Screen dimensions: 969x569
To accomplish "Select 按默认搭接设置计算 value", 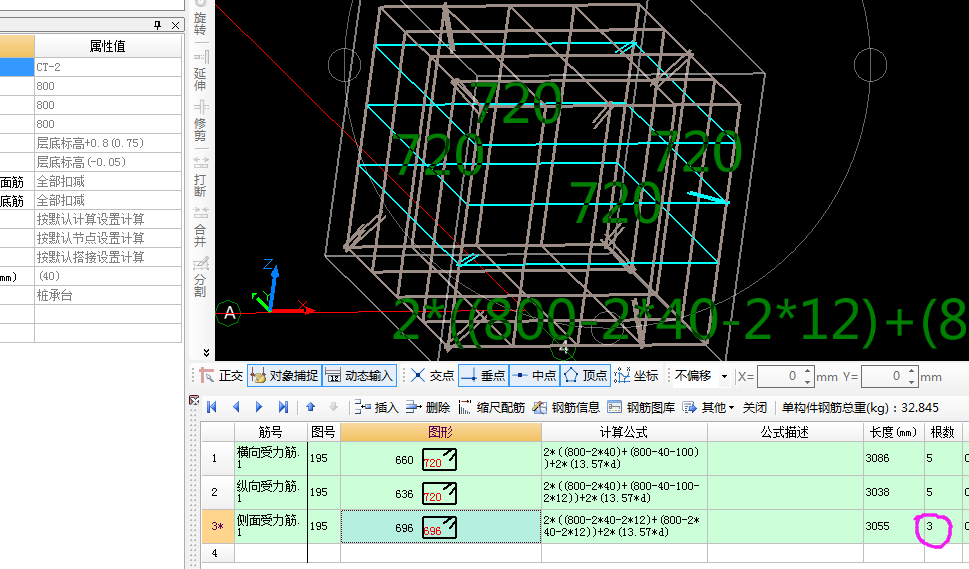I will pyautogui.click(x=108, y=257).
